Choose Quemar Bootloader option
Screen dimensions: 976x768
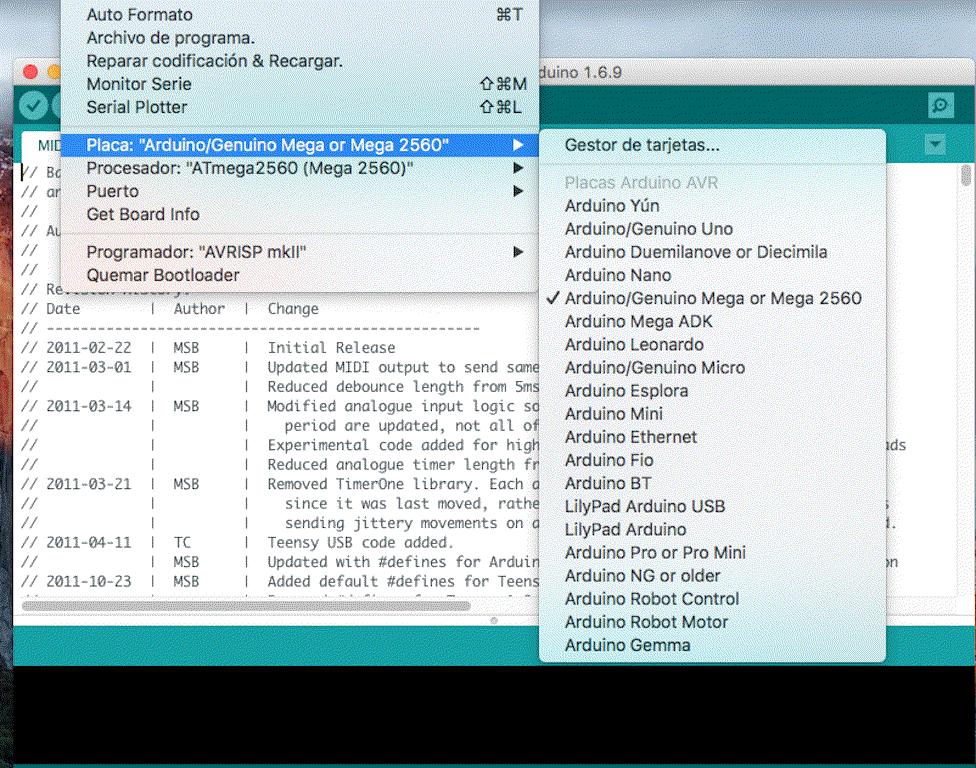163,275
